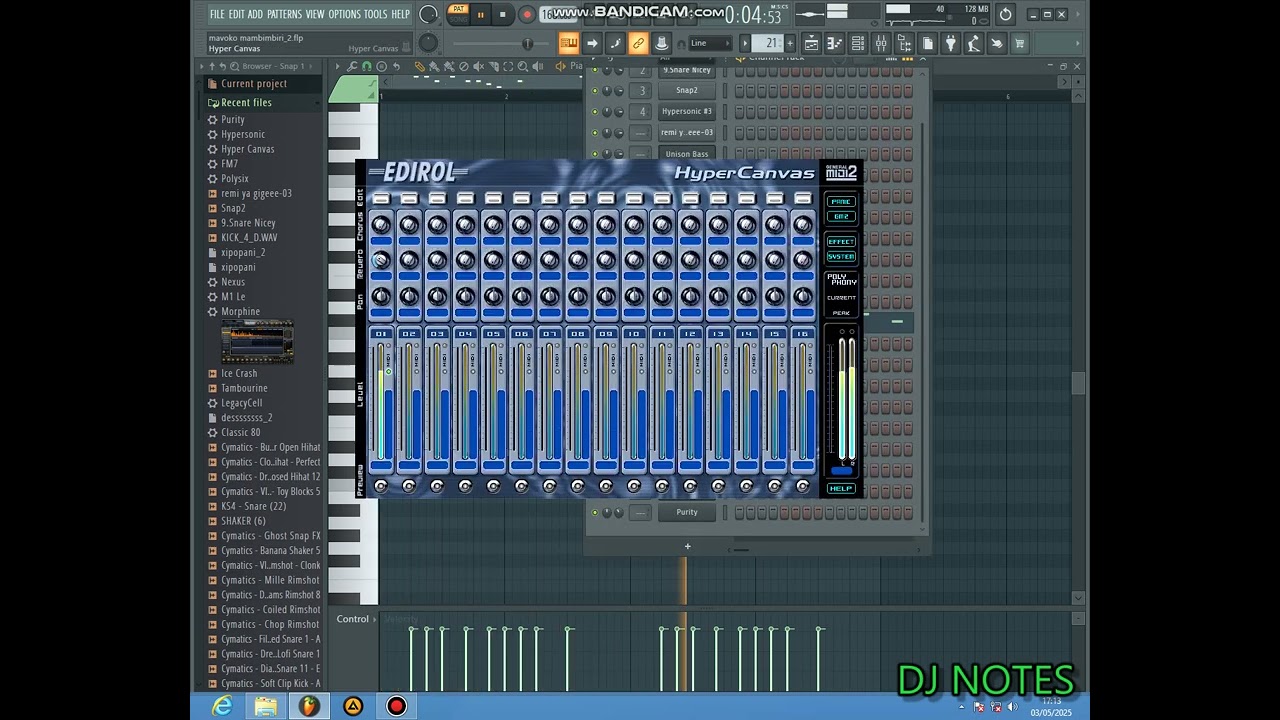Screen dimensions: 1280x720
Task: Click the mute tool in piano roll toolbar
Action: coord(478,66)
